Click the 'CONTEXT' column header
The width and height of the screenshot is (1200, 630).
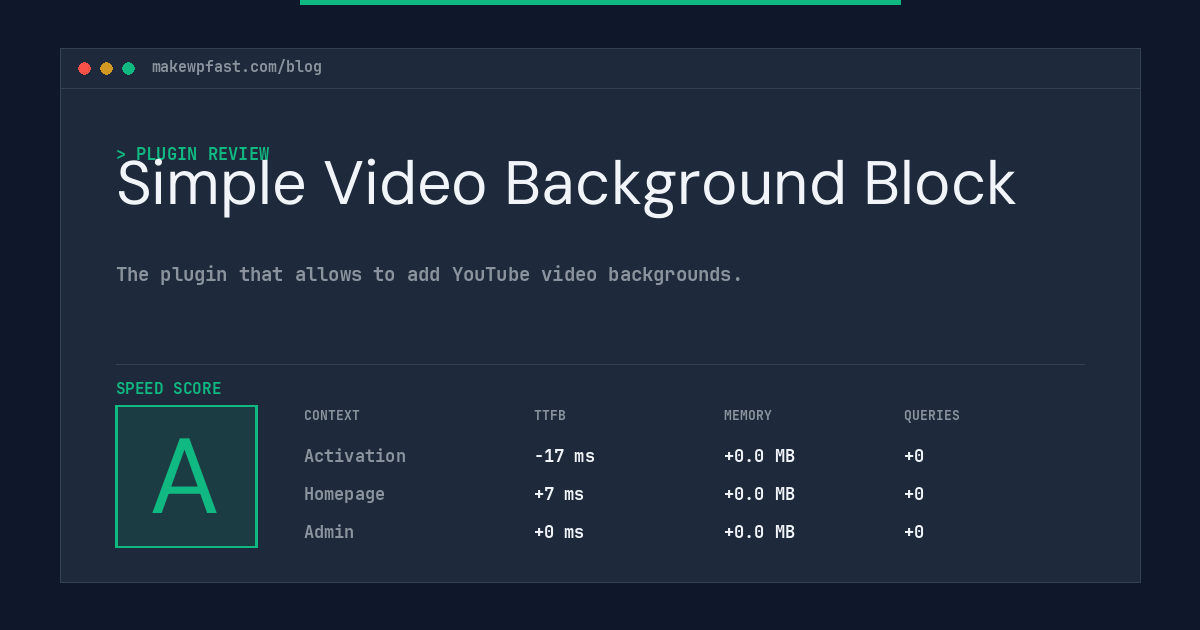(332, 416)
